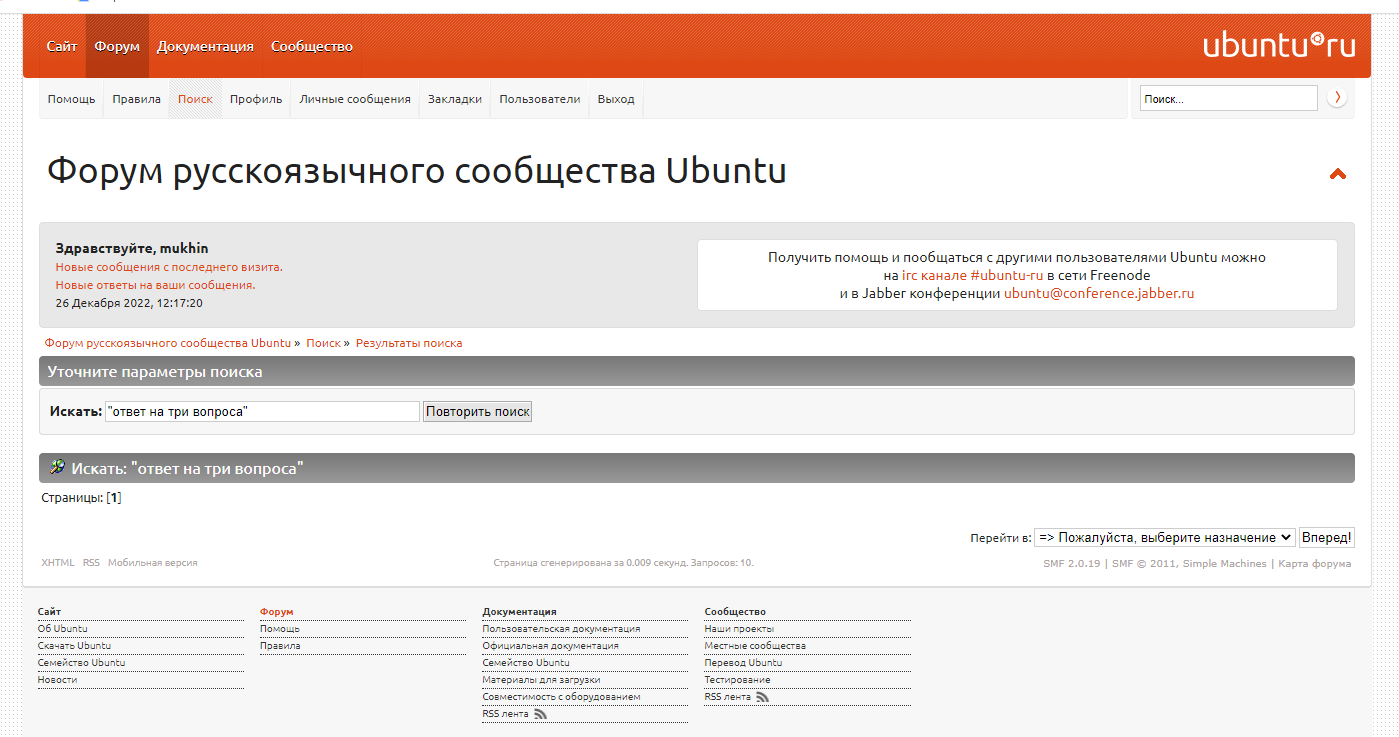Open the Форум top menu item
Screen dimensions: 1399x737
tap(117, 46)
